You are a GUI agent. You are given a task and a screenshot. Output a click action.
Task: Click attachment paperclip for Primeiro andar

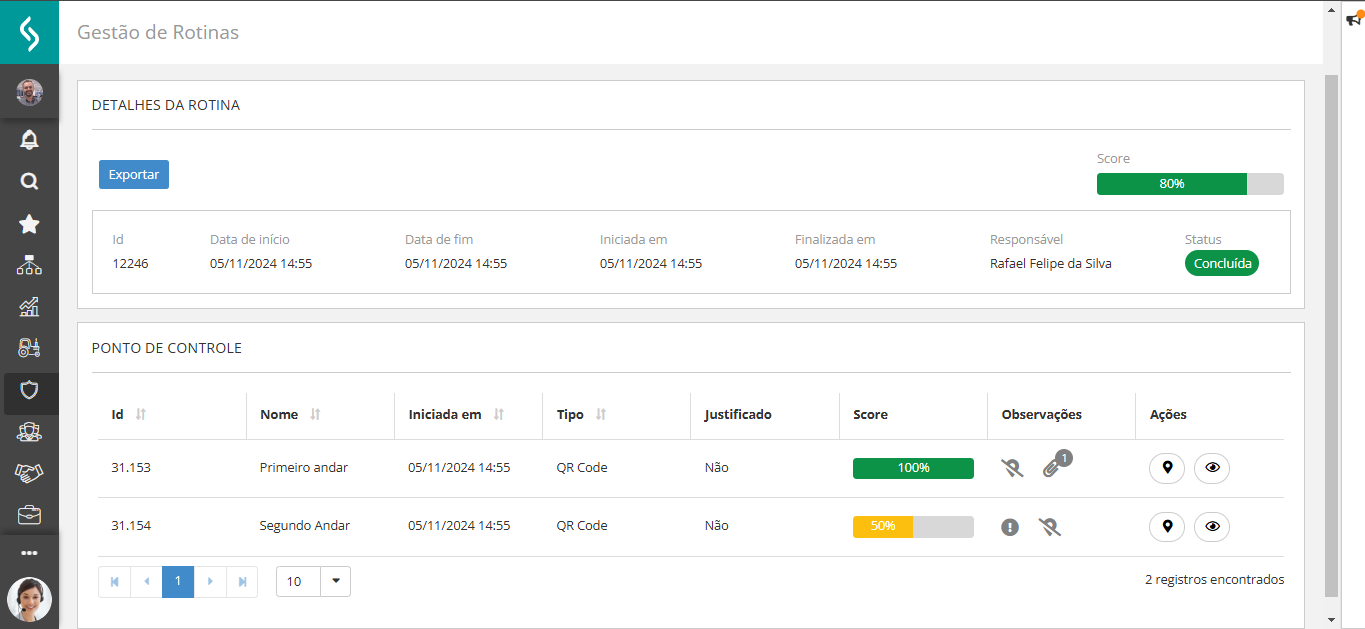point(1051,467)
